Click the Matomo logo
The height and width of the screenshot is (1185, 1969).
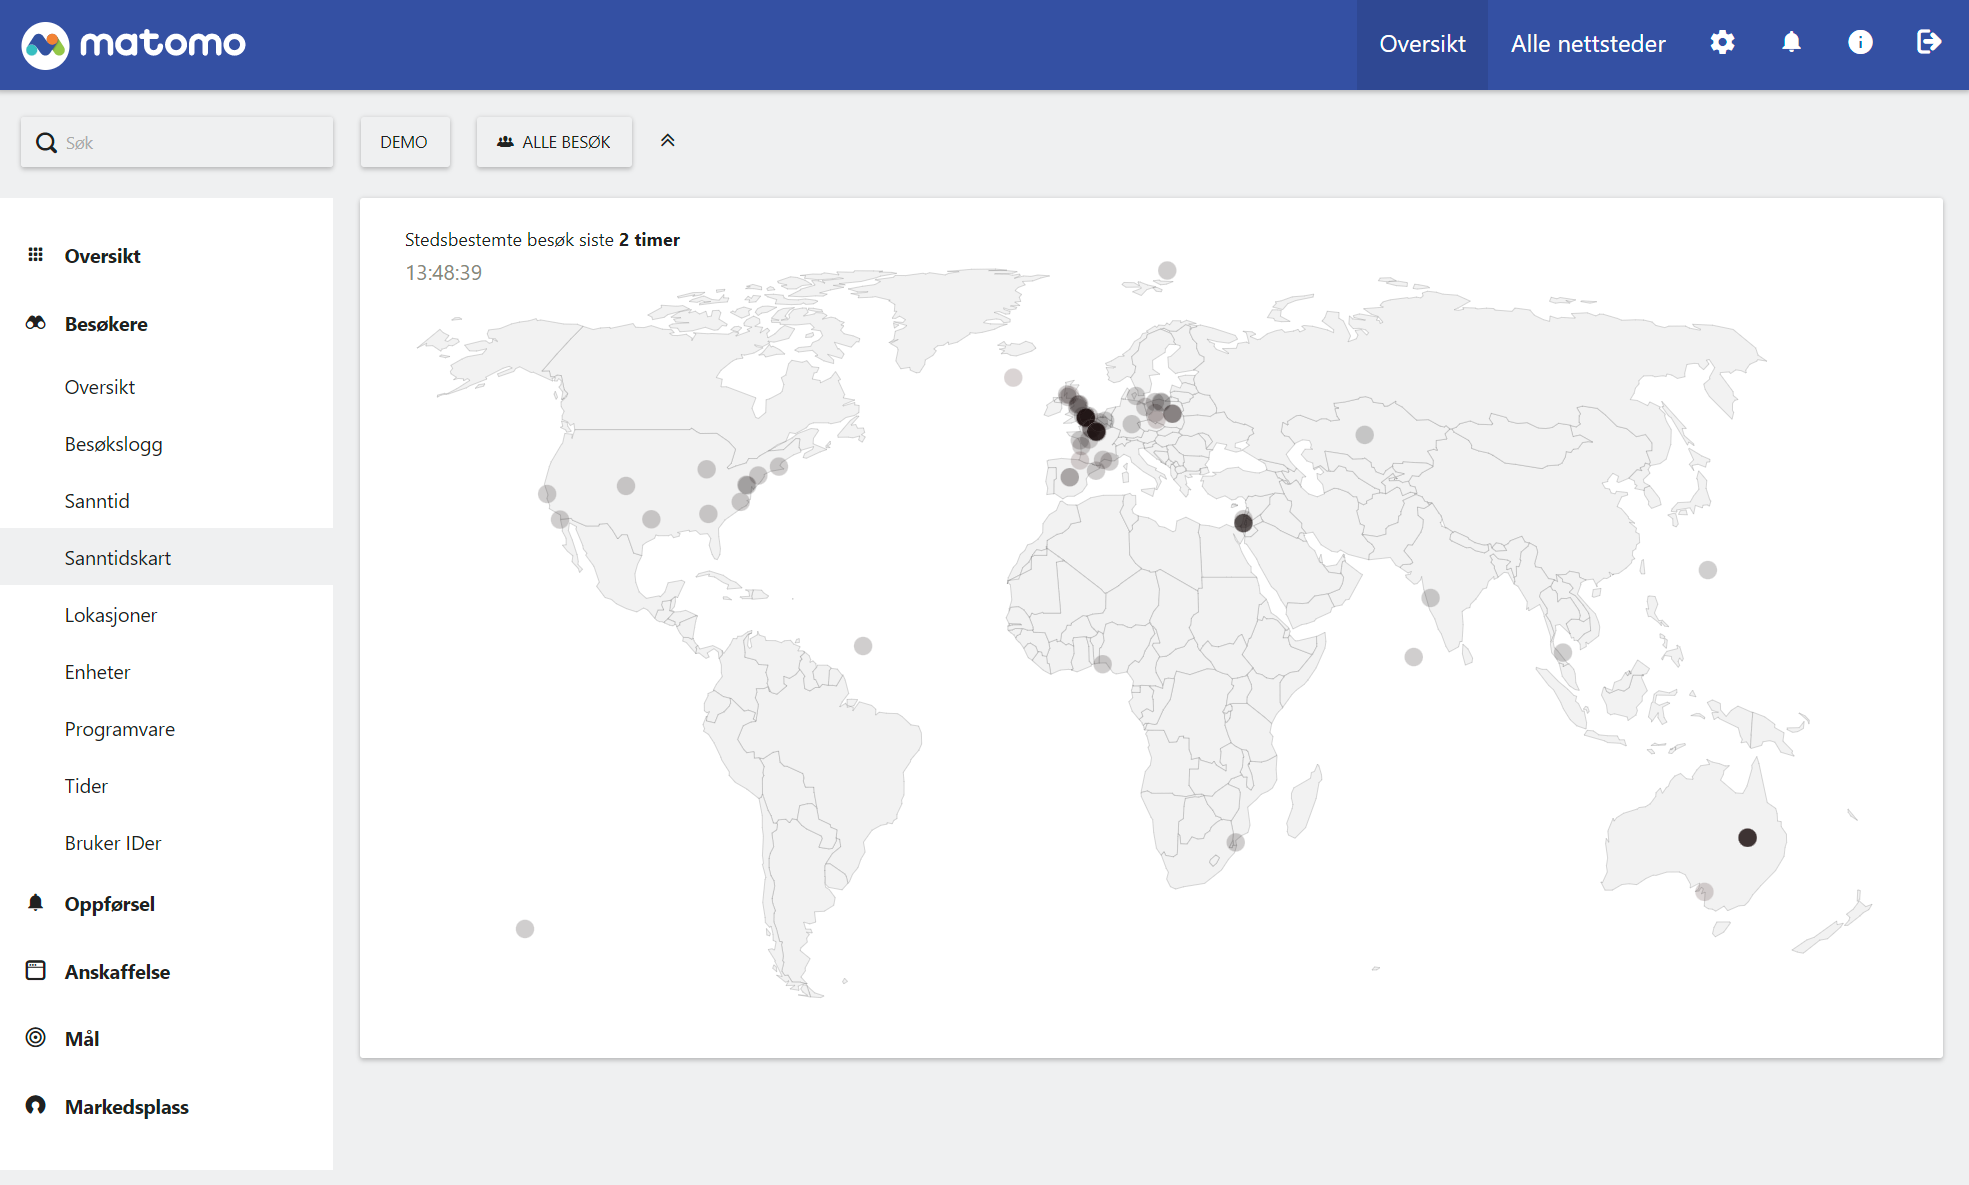[134, 44]
